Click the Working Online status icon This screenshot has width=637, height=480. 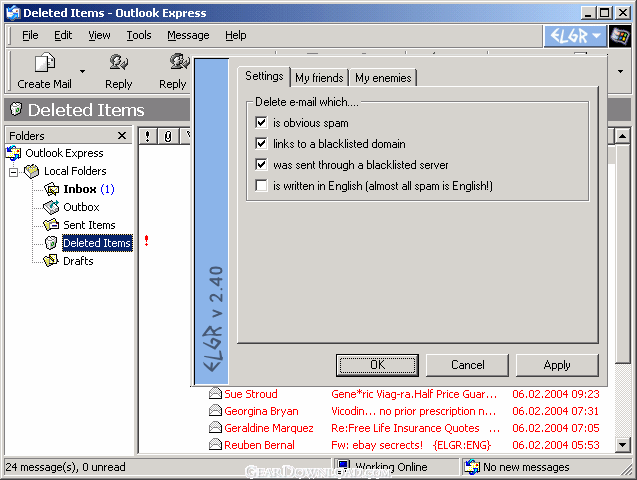[x=344, y=465]
